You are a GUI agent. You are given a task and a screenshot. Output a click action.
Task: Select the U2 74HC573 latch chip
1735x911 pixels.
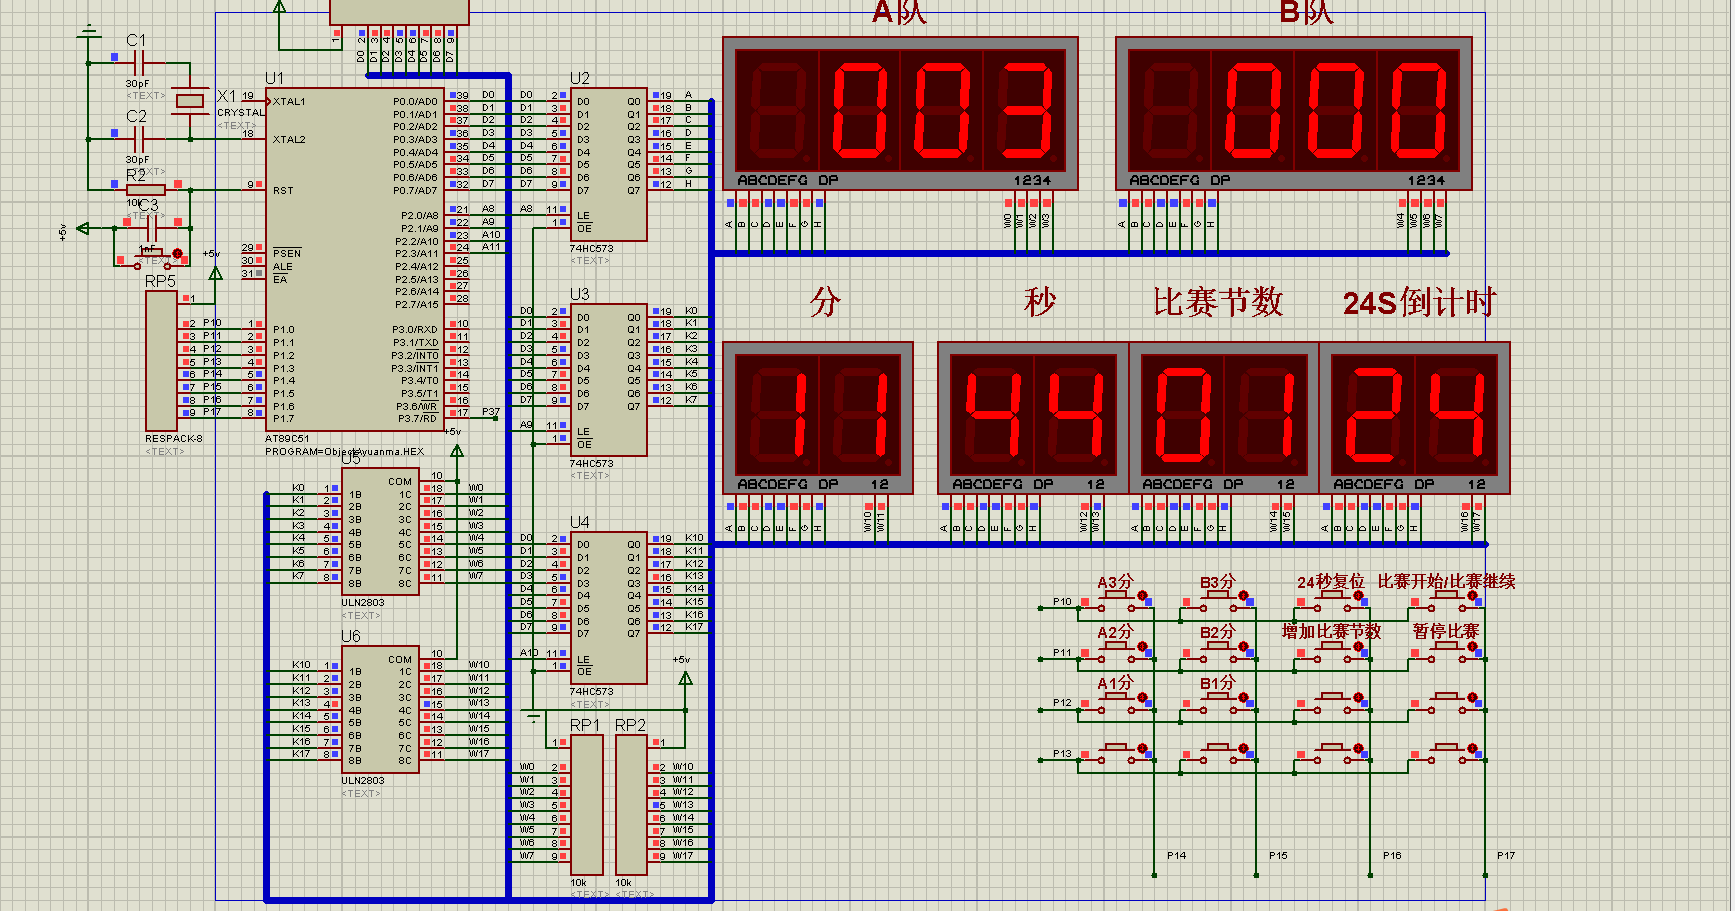608,165
